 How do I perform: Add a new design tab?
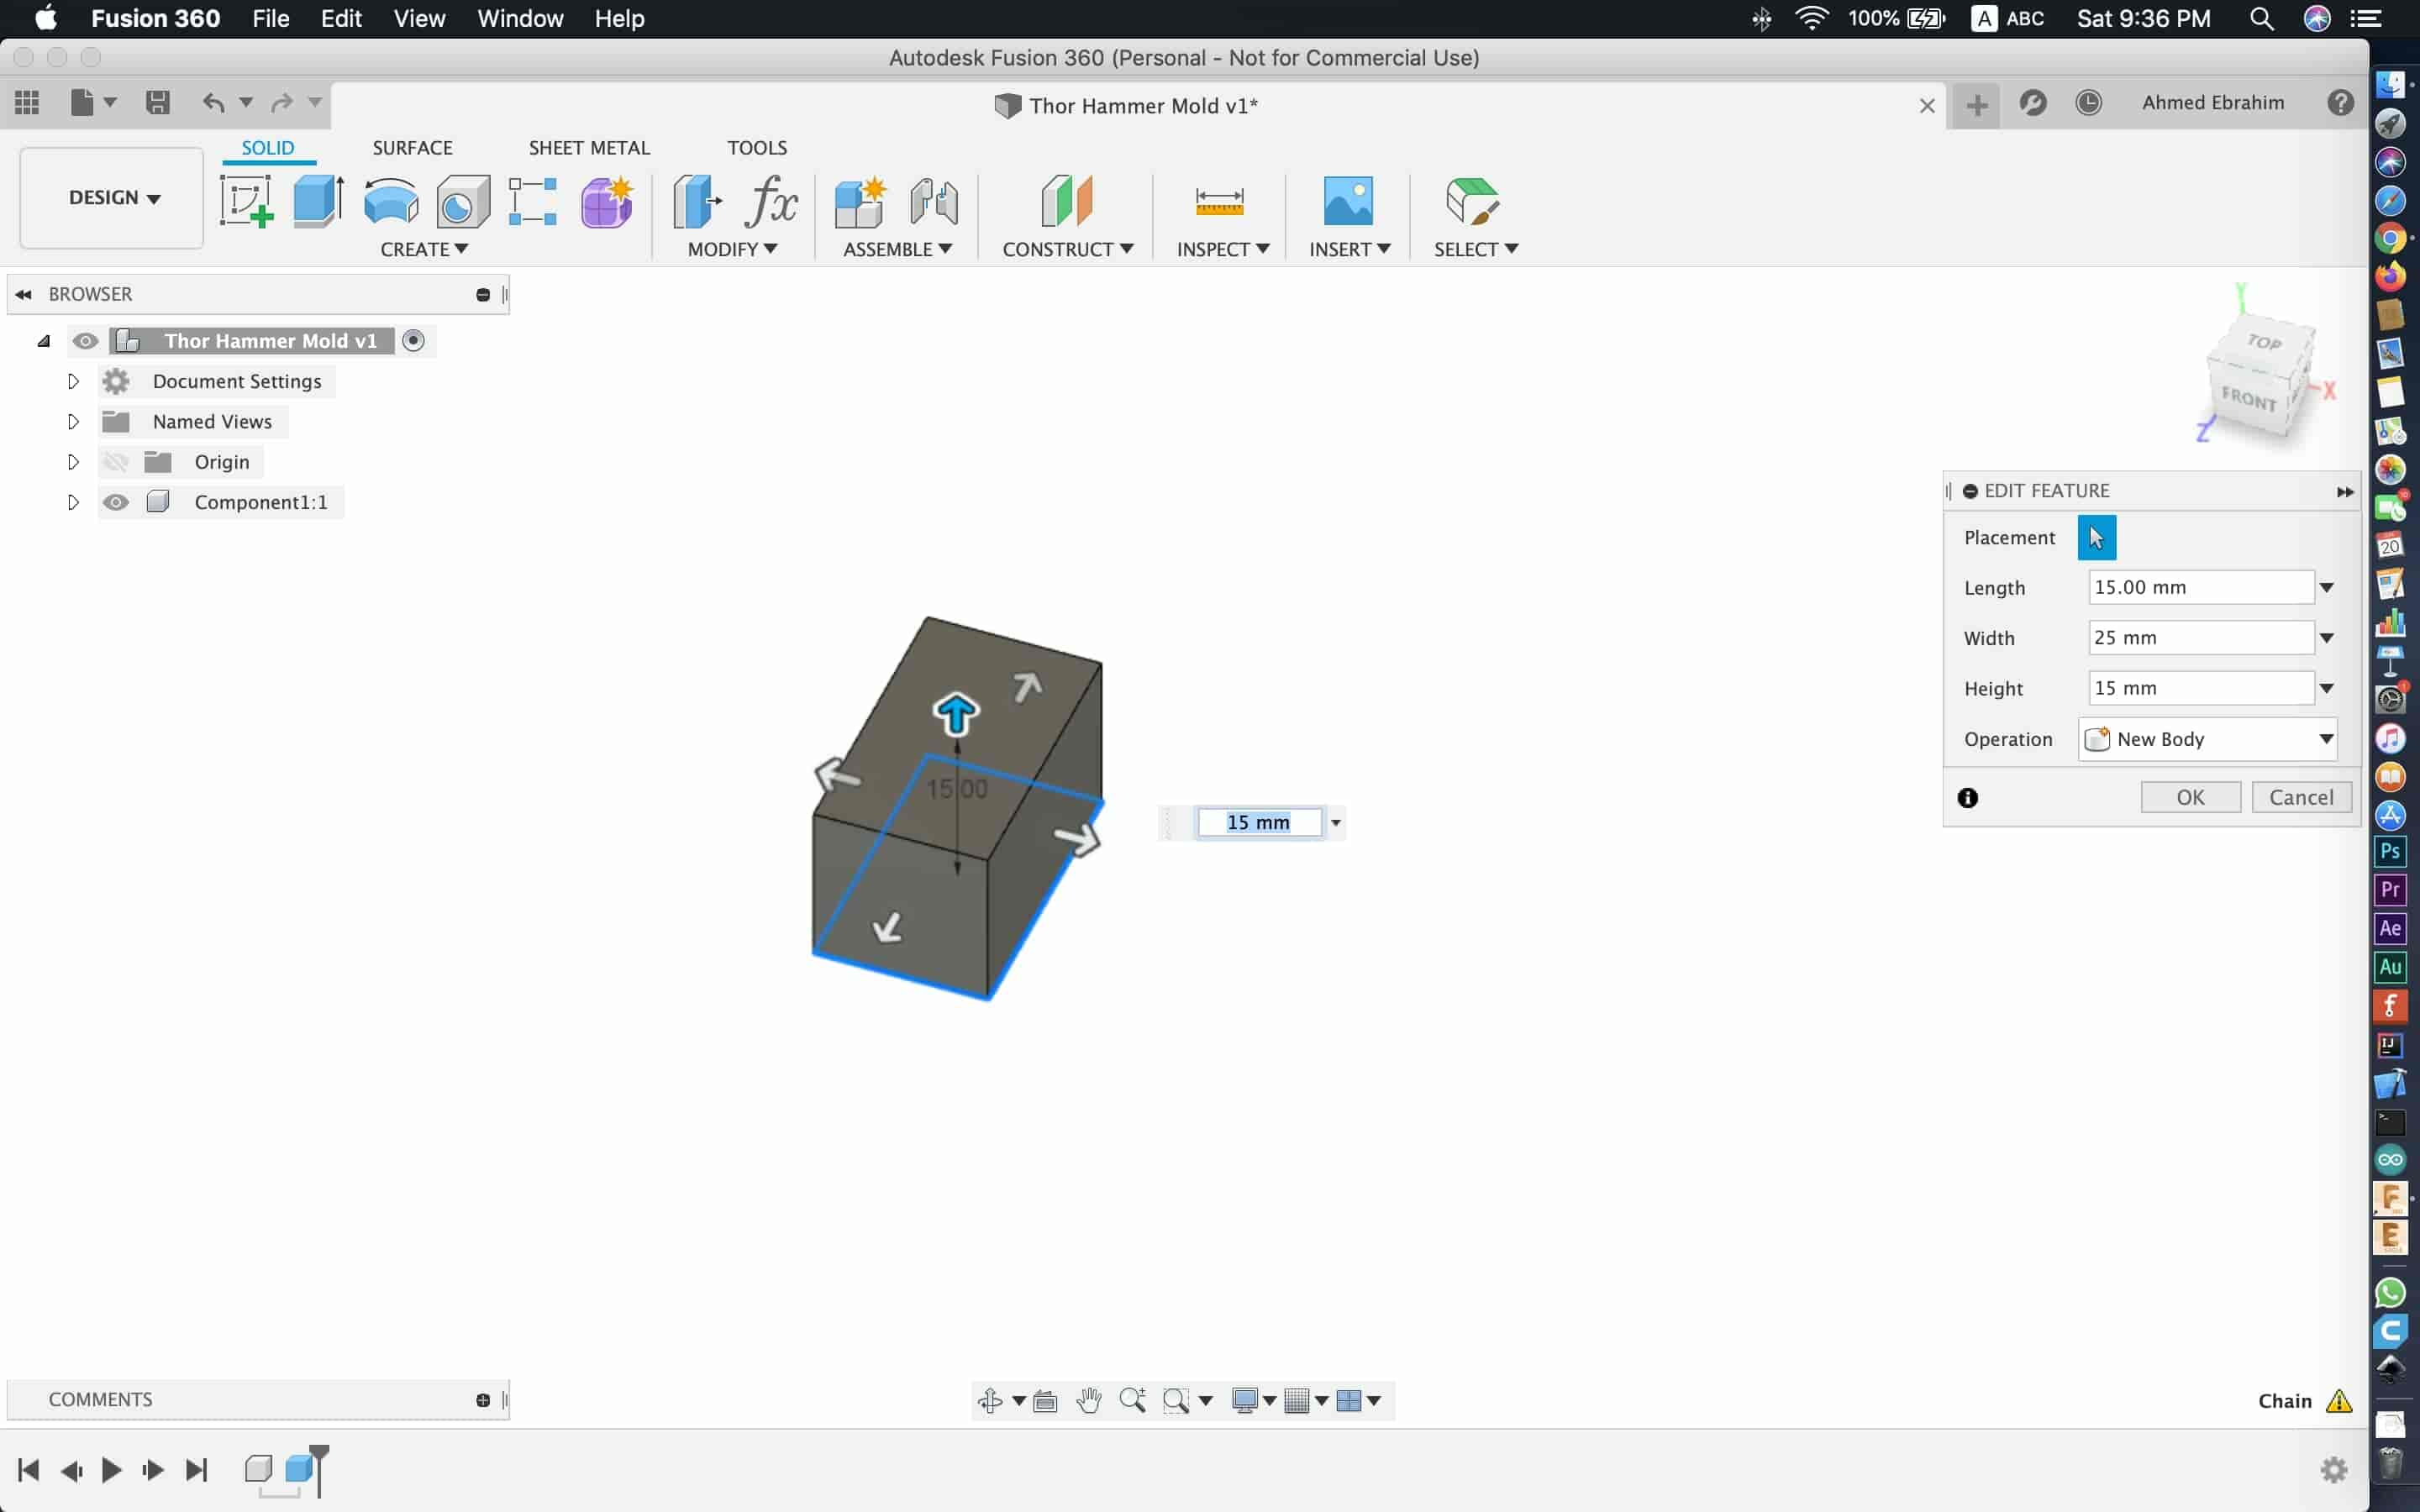pos(1976,105)
